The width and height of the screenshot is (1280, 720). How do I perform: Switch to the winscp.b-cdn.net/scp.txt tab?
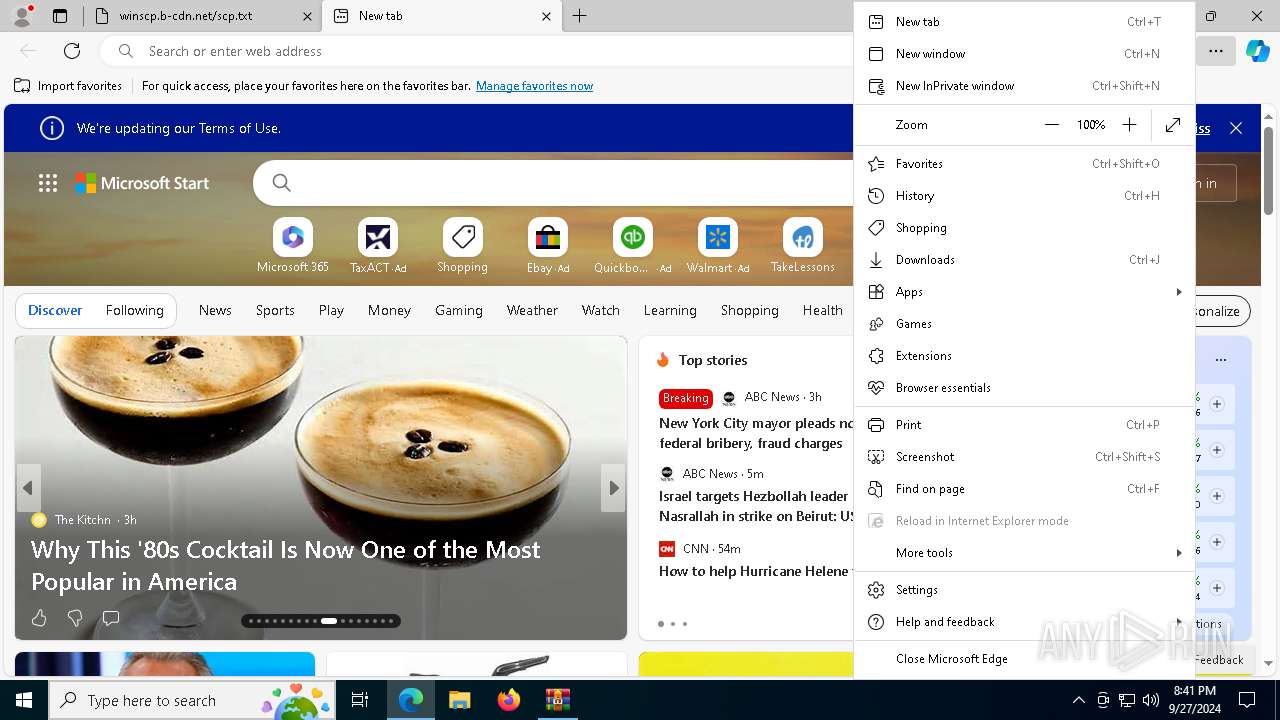(x=202, y=16)
